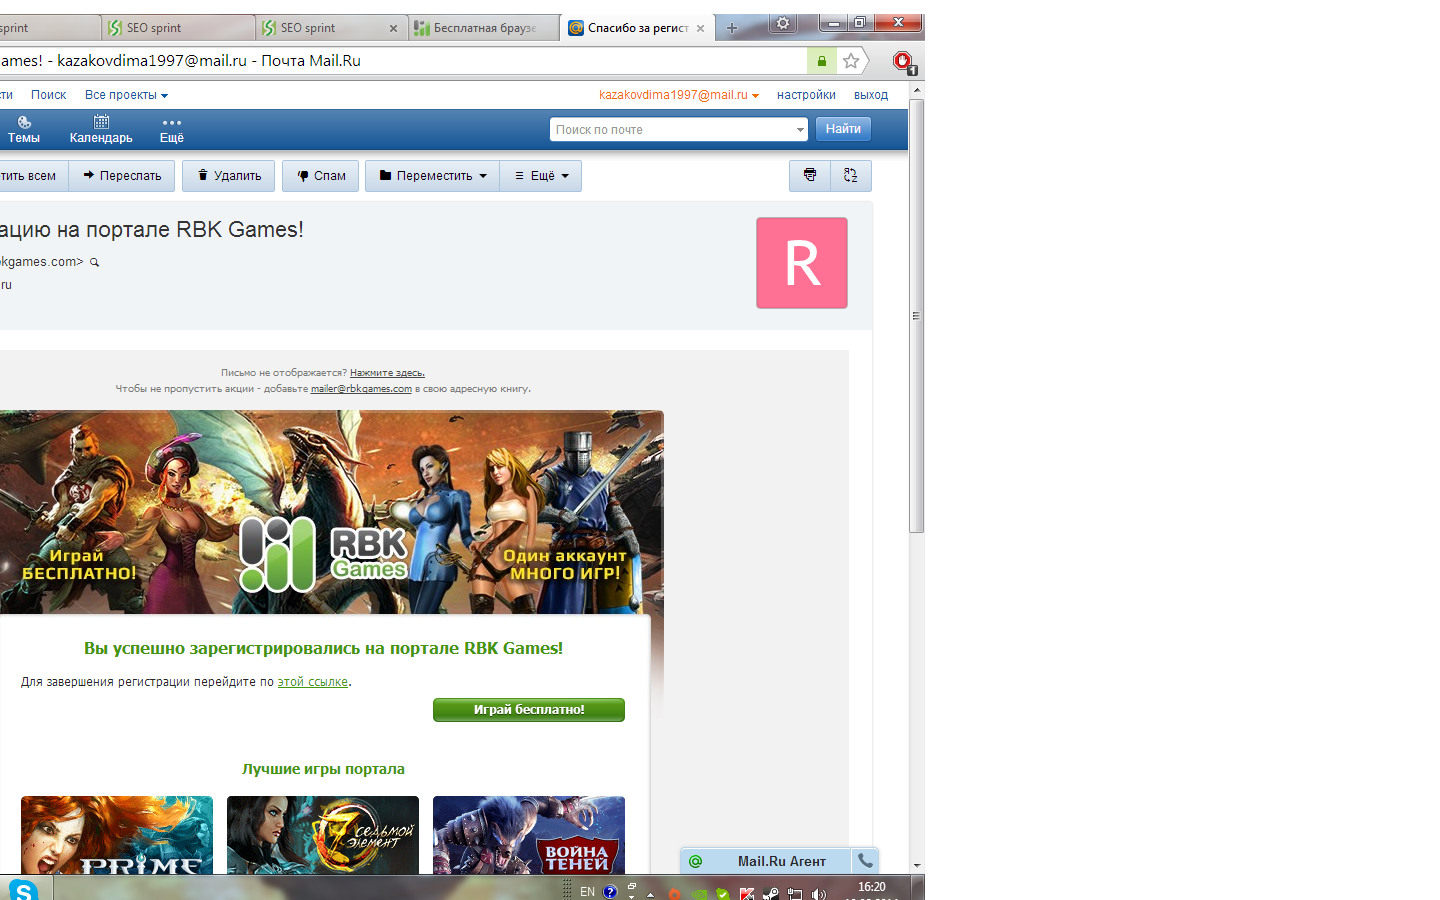
Task: Open Skype from the taskbar
Action: tap(23, 889)
